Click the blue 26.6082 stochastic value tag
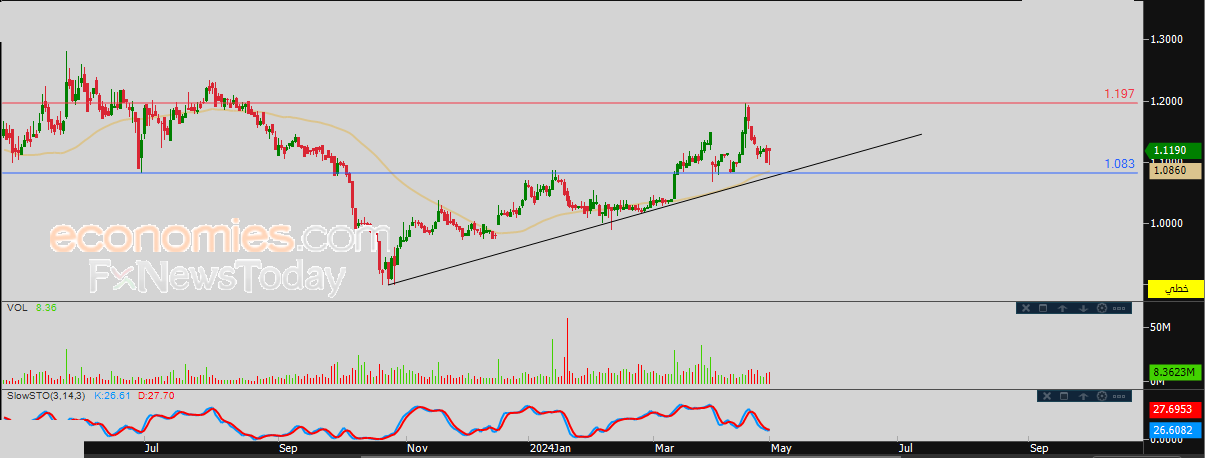The height and width of the screenshot is (458, 1205). point(1173,431)
